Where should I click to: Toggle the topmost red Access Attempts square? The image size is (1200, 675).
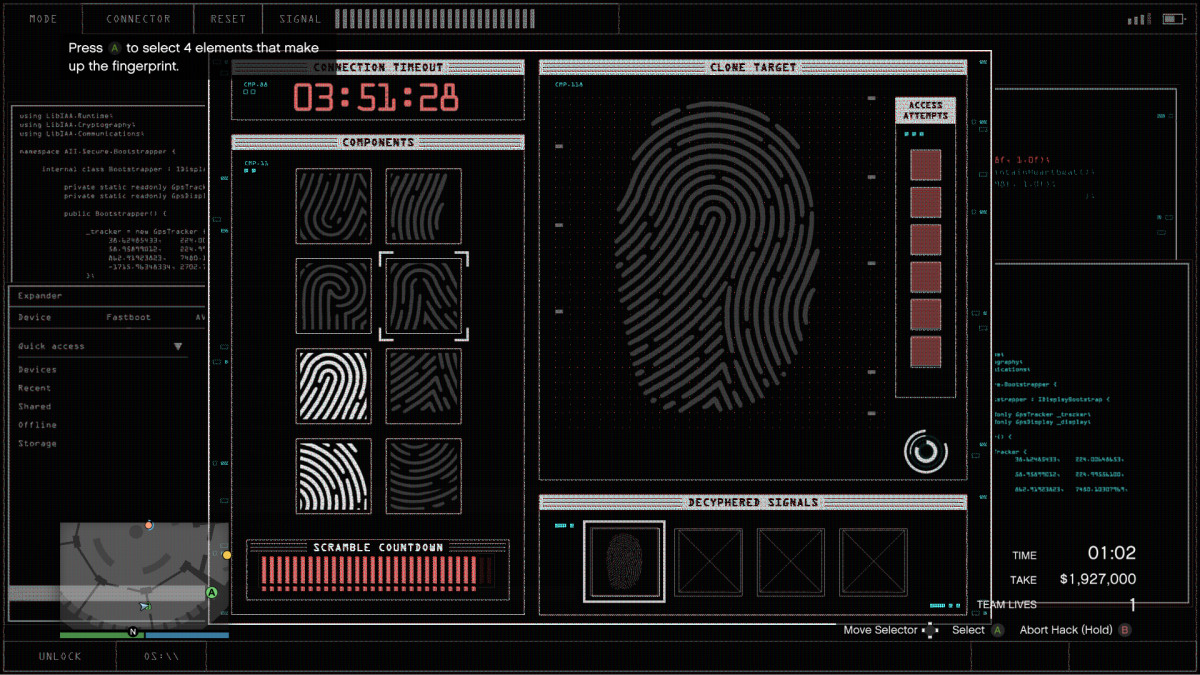pyautogui.click(x=925, y=165)
